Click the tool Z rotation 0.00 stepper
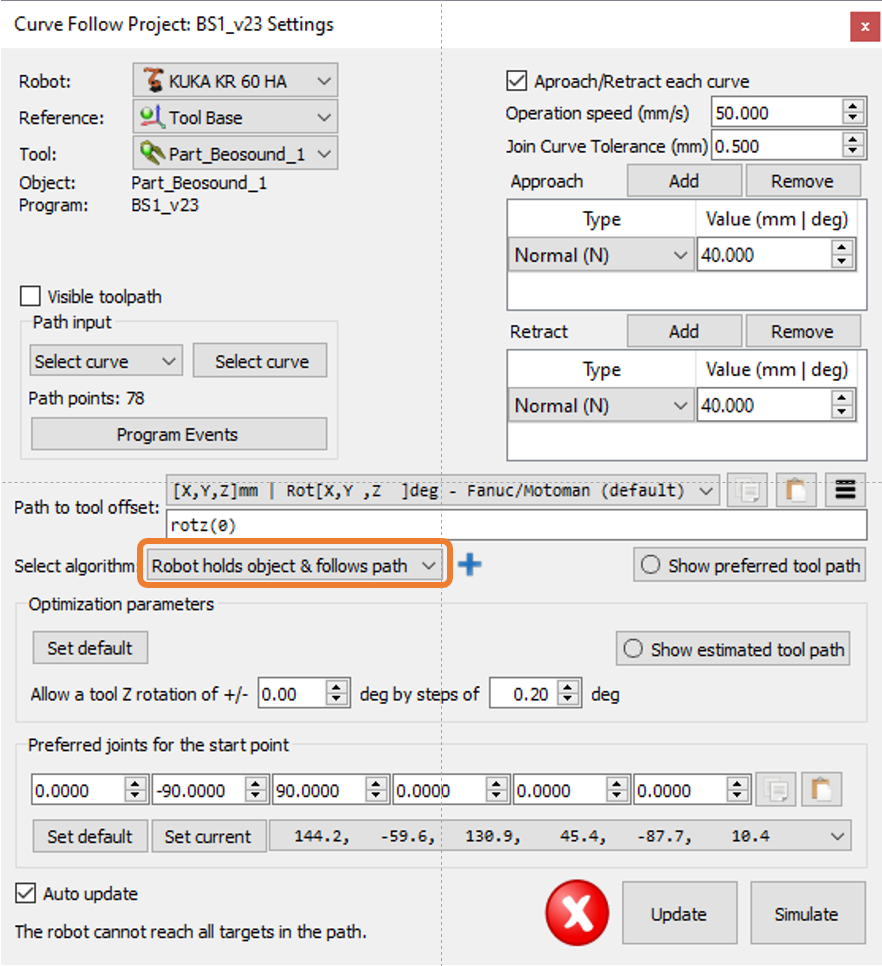The width and height of the screenshot is (882, 966). (336, 693)
